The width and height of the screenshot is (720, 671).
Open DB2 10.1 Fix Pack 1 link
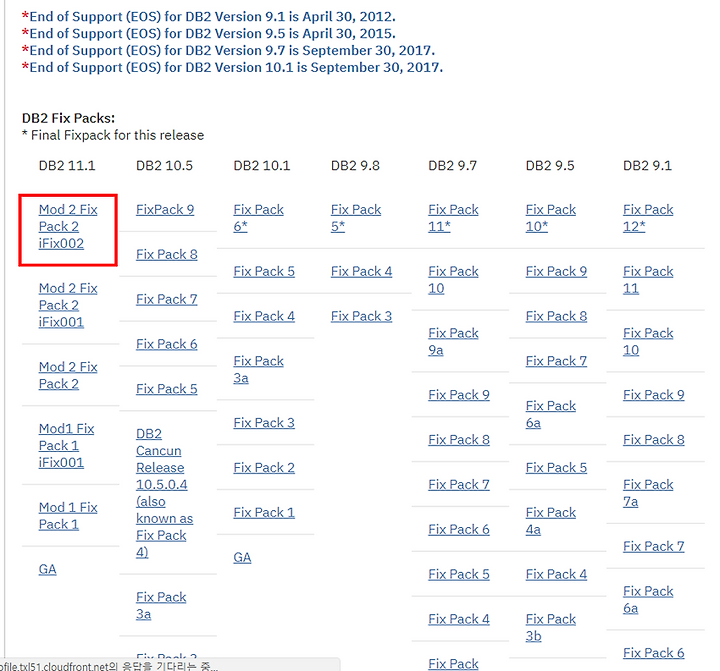coord(264,513)
